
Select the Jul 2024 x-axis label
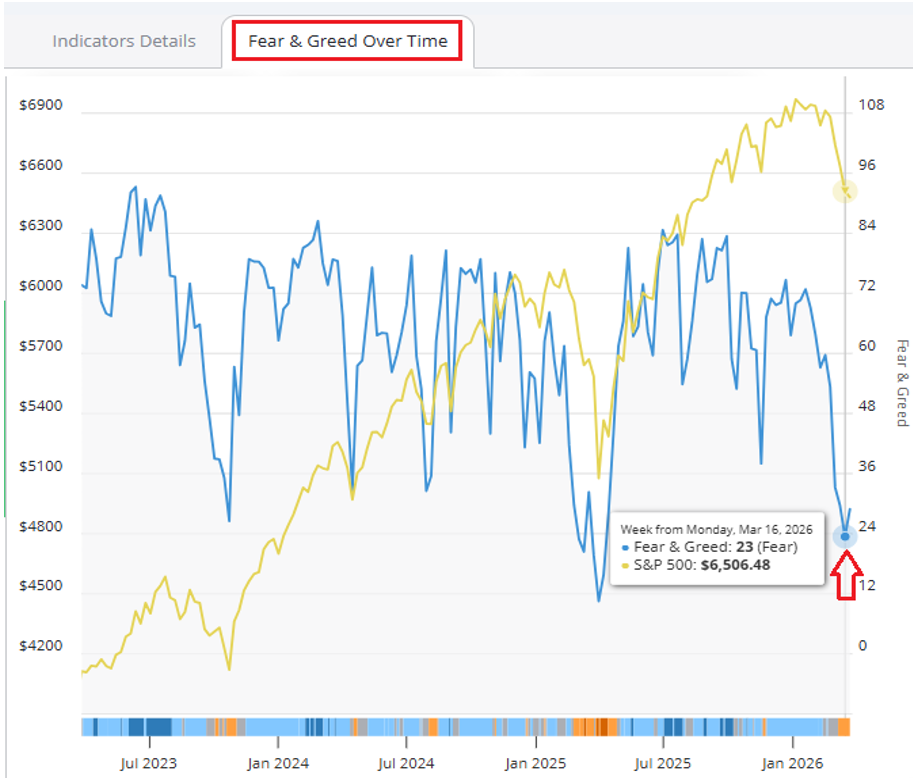(406, 763)
